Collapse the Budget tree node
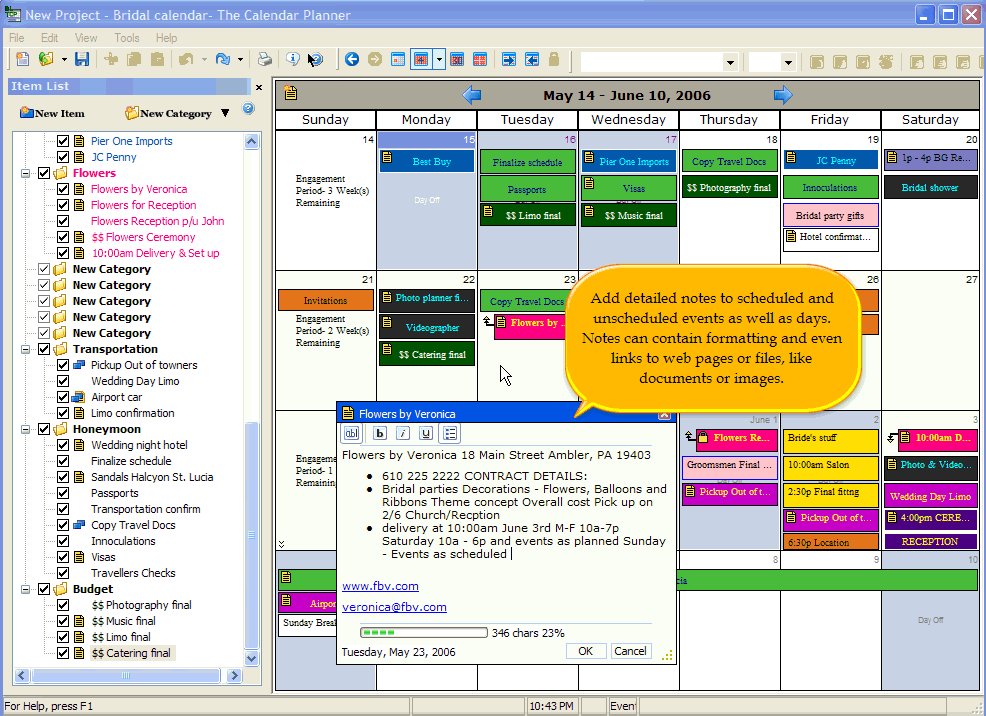The width and height of the screenshot is (986, 716). [x=26, y=590]
